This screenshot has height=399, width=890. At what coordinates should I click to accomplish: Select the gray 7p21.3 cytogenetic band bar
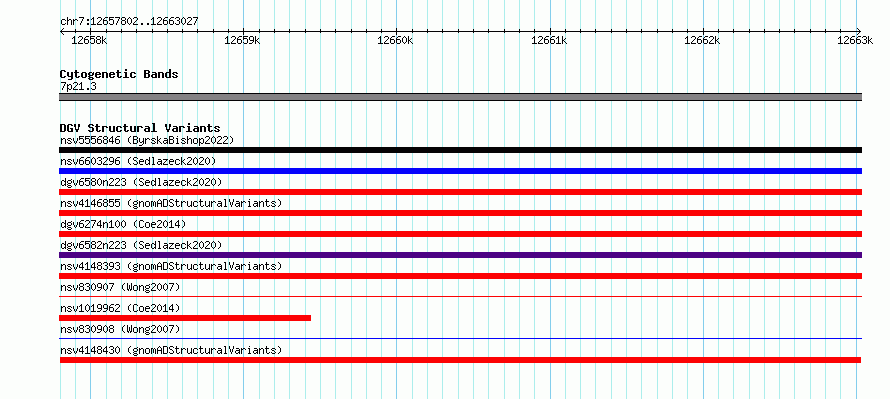click(460, 97)
